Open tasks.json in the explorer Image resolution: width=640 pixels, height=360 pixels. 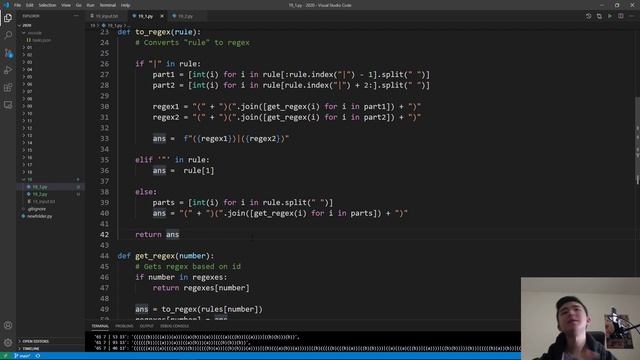click(x=42, y=40)
